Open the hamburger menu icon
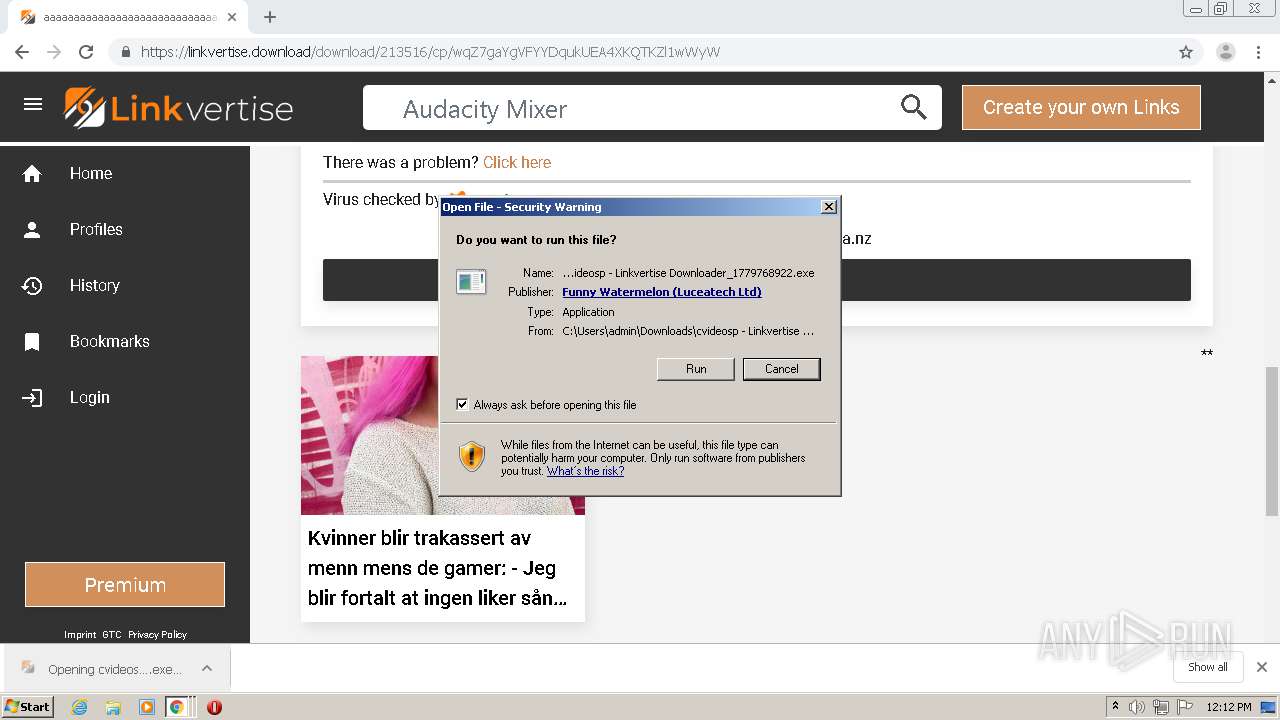The width and height of the screenshot is (1280, 720). (33, 105)
